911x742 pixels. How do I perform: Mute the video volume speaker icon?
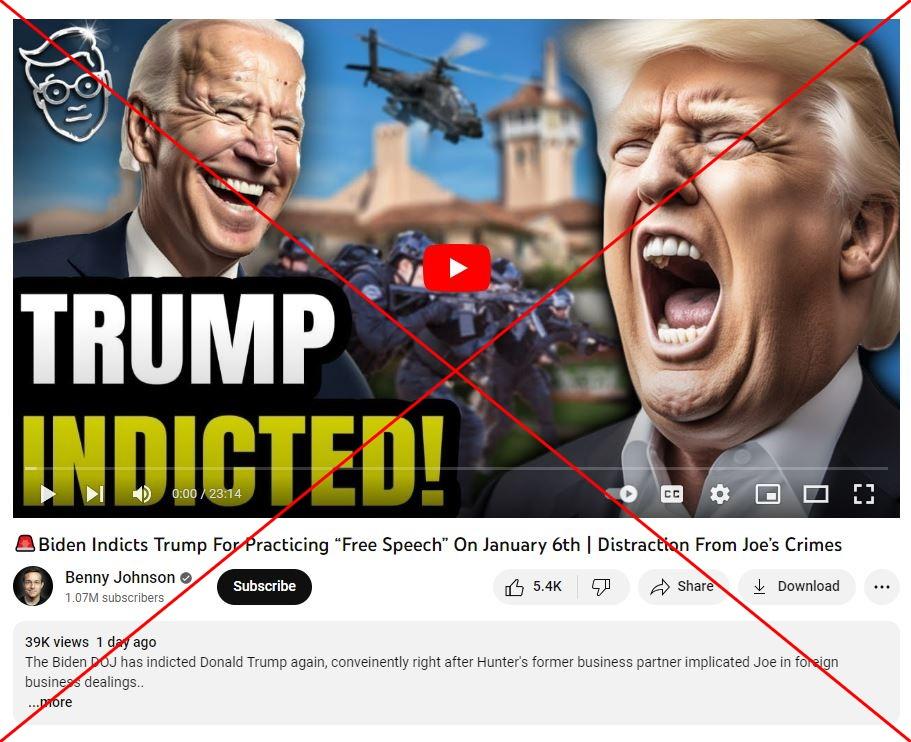(x=141, y=494)
